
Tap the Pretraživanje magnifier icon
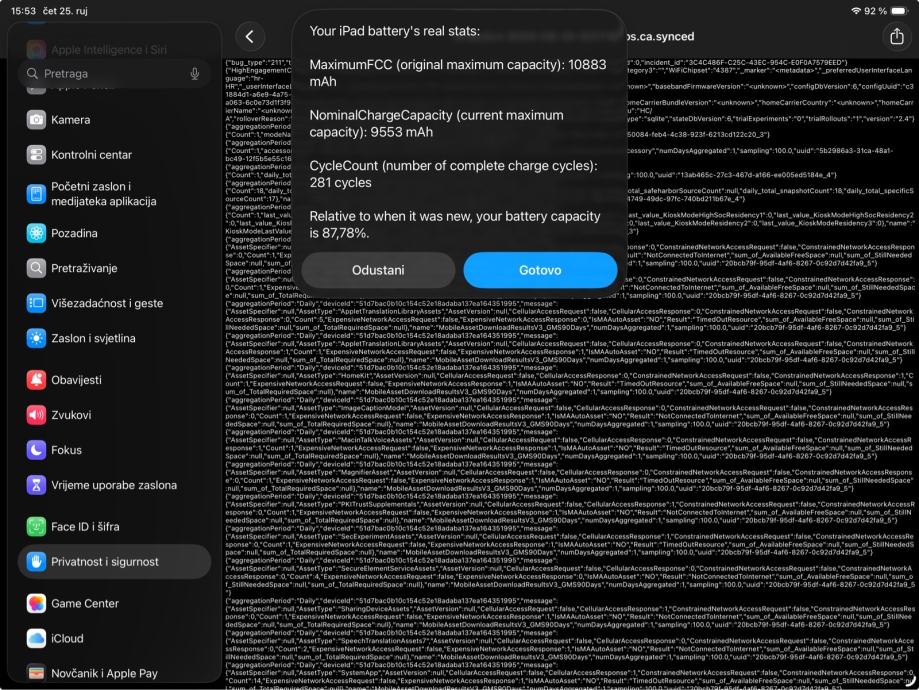[36, 268]
